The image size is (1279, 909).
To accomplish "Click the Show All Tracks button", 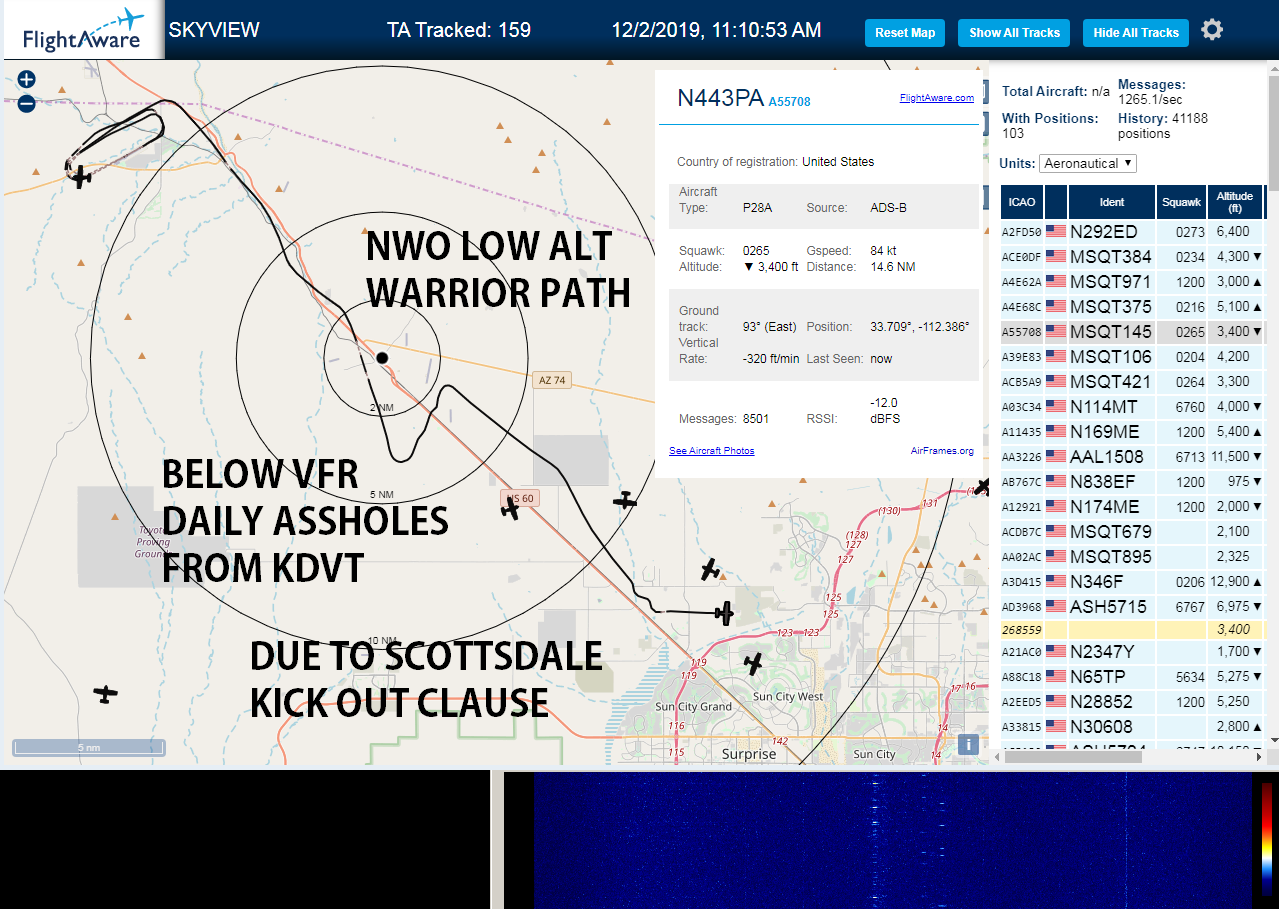I will [x=1014, y=33].
